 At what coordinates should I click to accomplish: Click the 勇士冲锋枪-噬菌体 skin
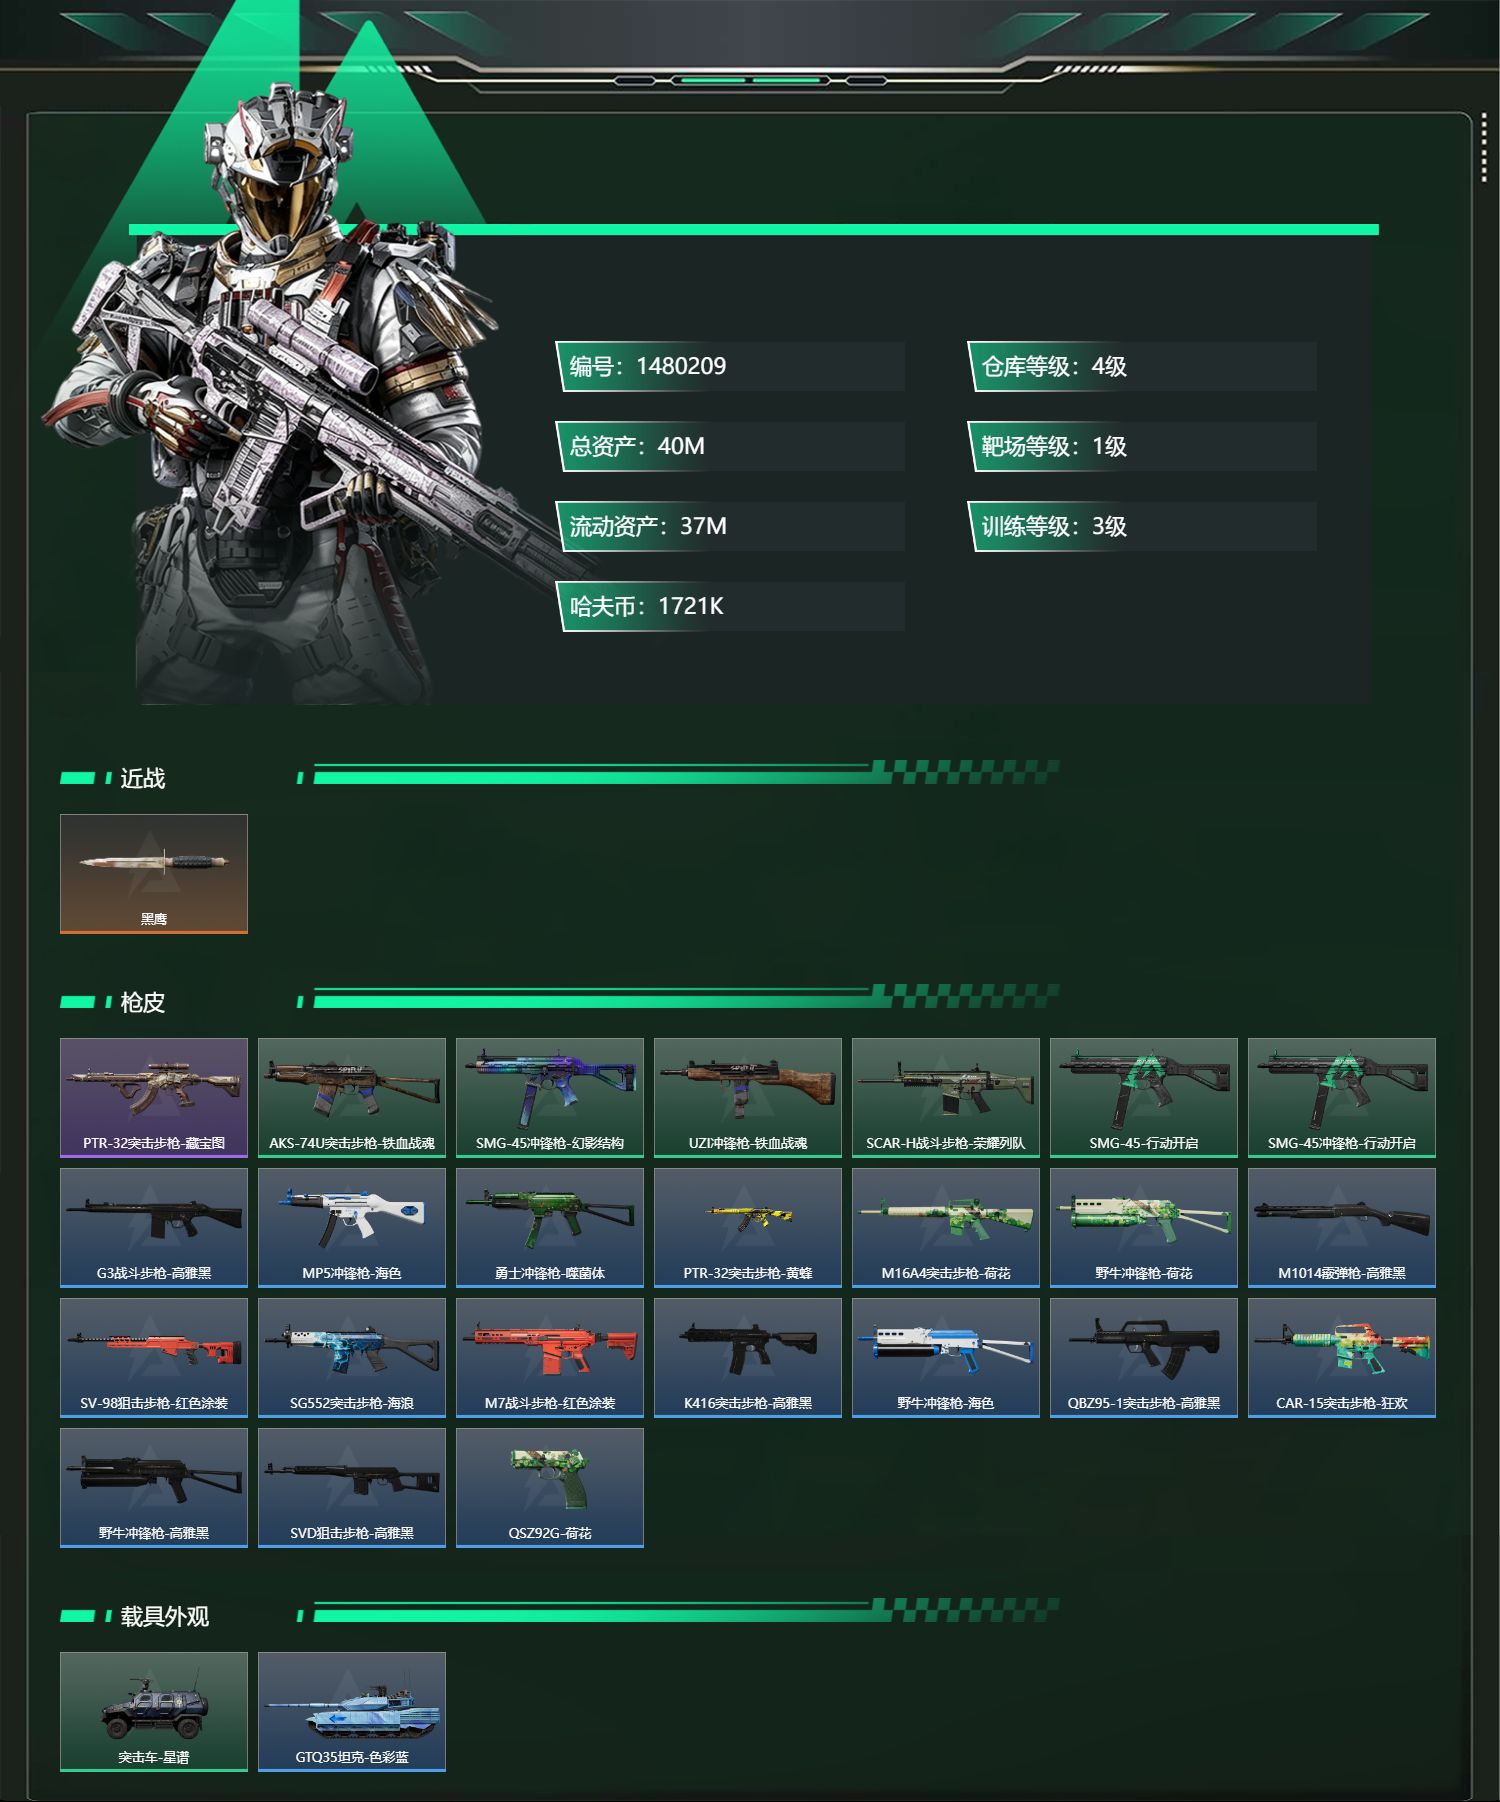point(550,1228)
